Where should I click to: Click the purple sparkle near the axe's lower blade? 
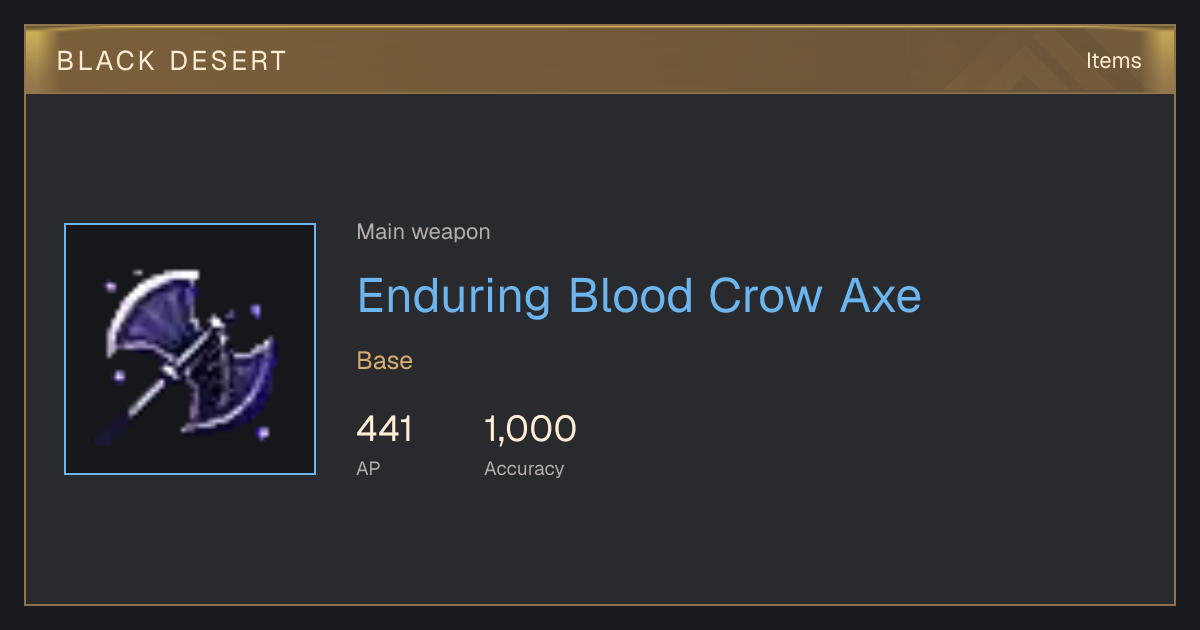click(263, 433)
